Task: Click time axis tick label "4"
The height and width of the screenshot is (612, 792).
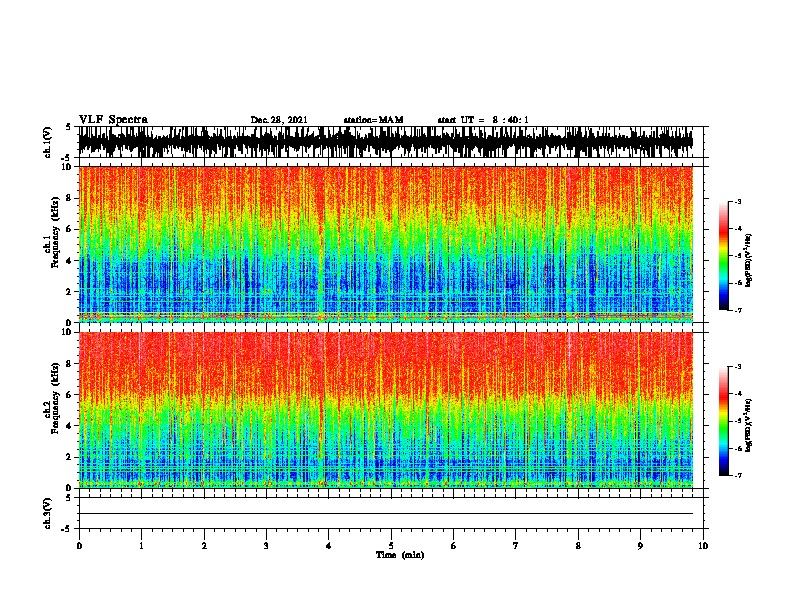Action: click(x=329, y=546)
